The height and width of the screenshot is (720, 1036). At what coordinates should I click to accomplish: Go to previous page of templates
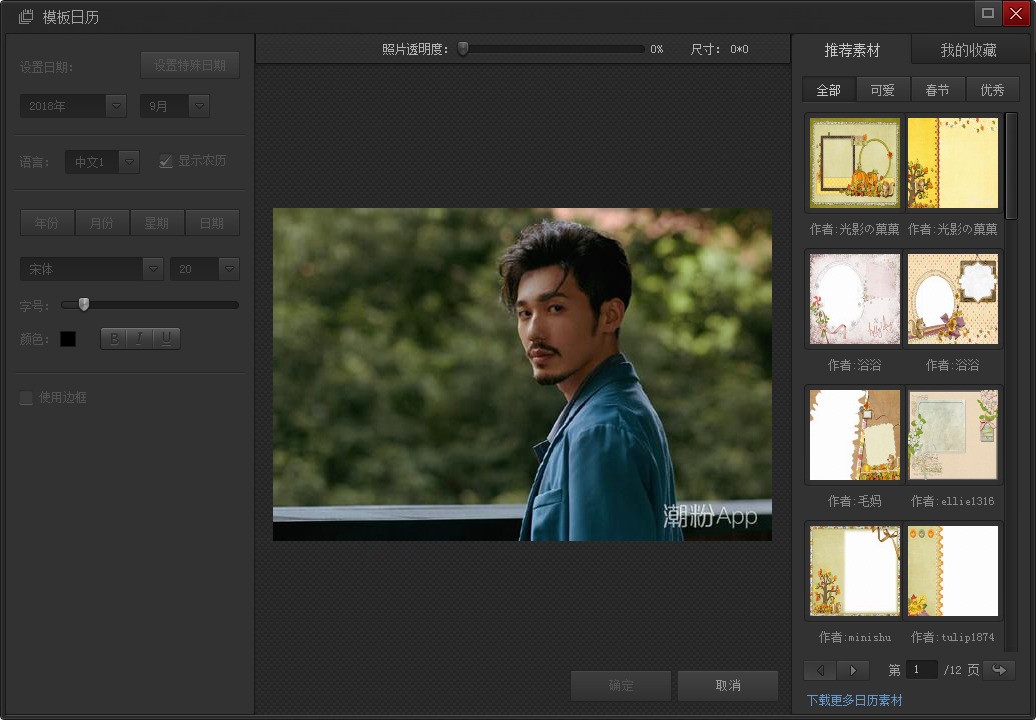pos(820,670)
